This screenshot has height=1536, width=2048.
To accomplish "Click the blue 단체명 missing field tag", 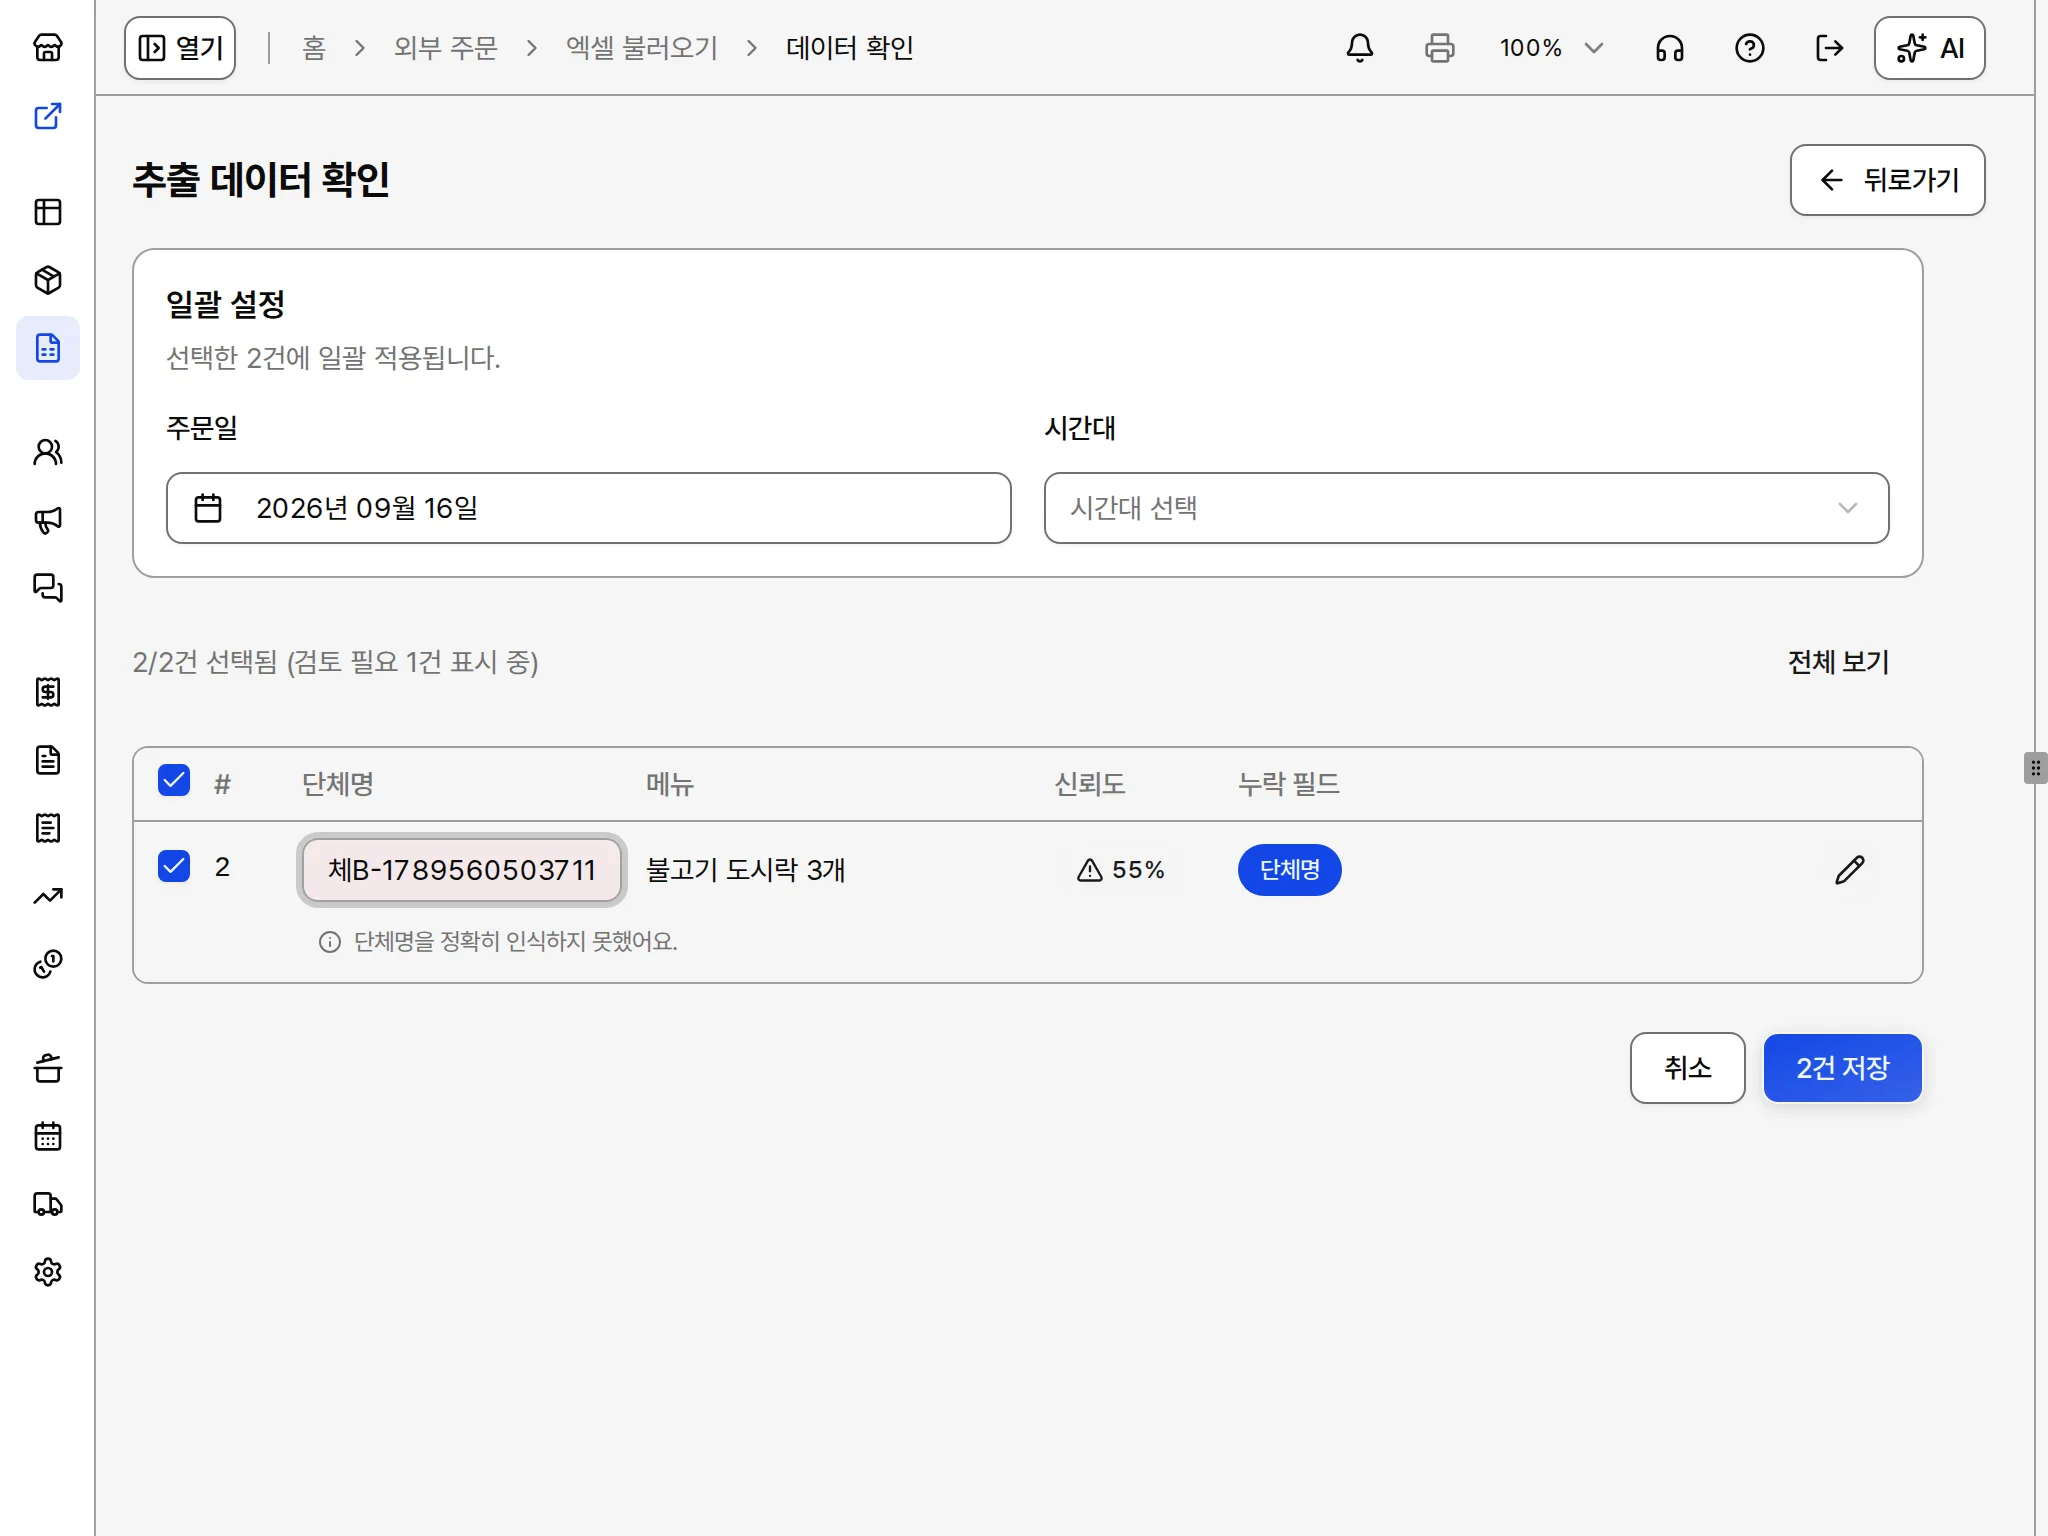I will pos(1289,870).
